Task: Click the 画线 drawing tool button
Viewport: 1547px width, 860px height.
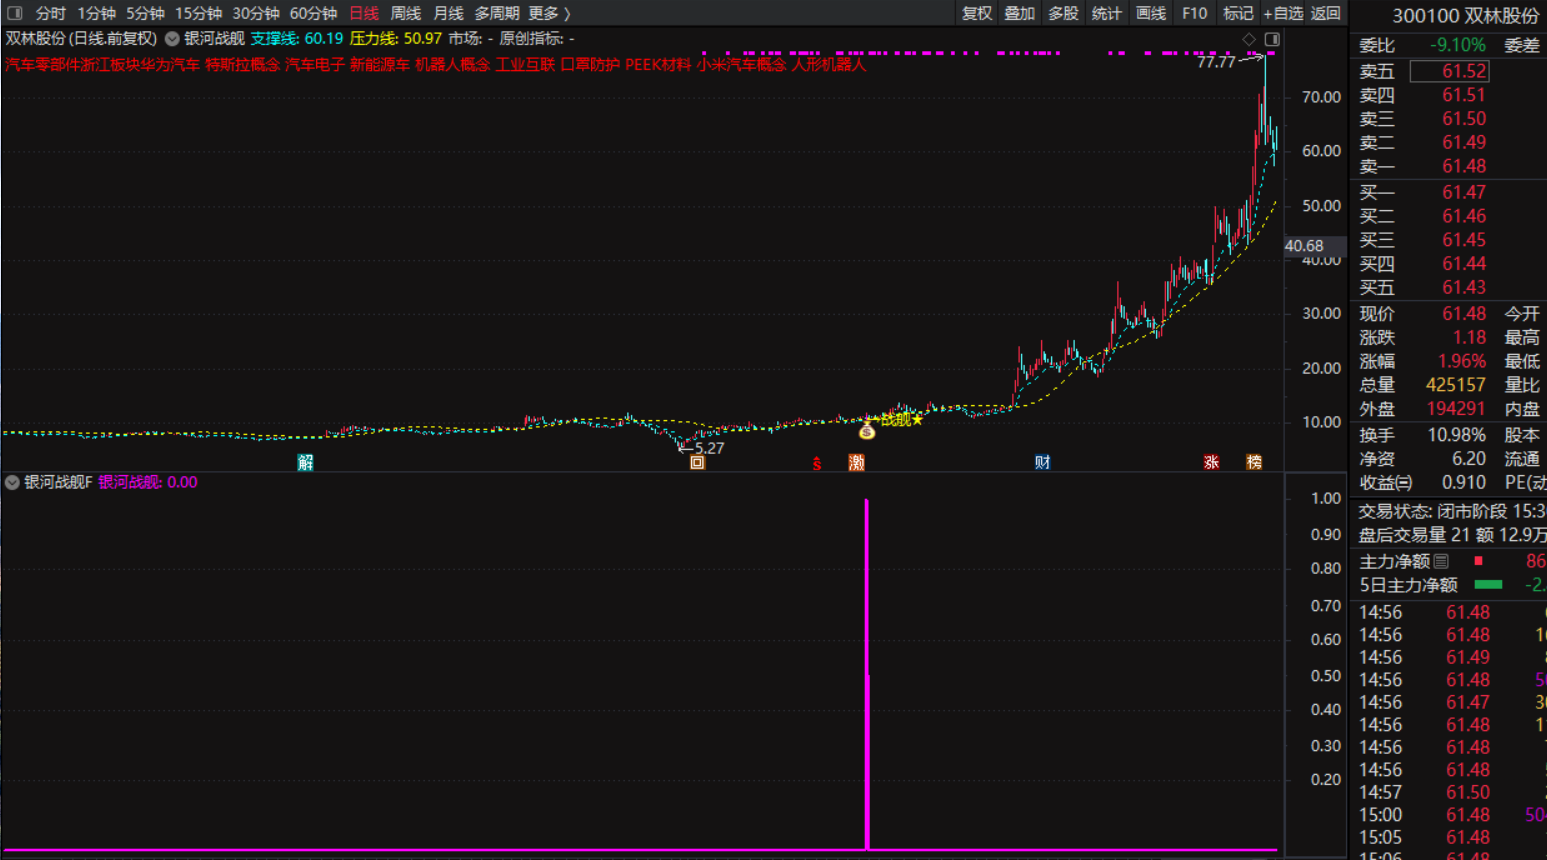Action: pos(1150,13)
